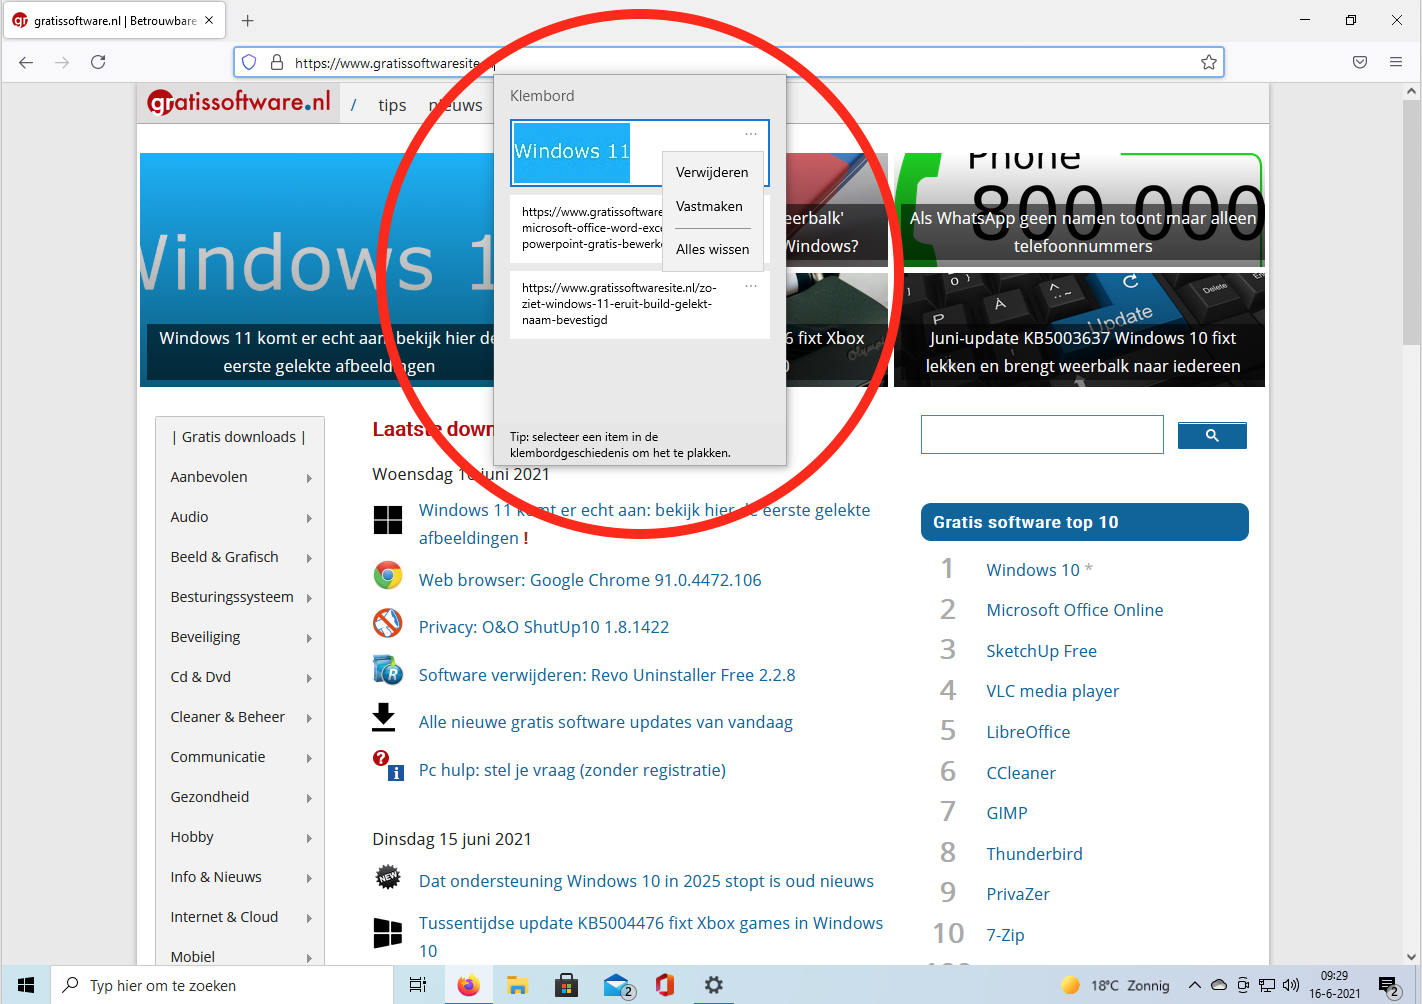Click the website search input field
1422x1004 pixels.
click(x=1041, y=435)
